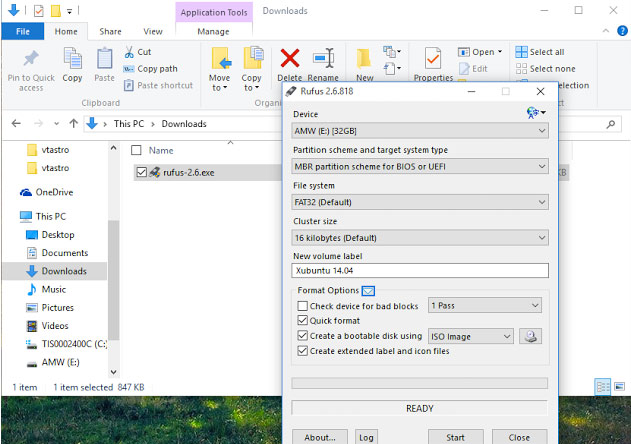This screenshot has width=631, height=444.
Task: Click the Back arrow in Explorer
Action: (x=16, y=124)
